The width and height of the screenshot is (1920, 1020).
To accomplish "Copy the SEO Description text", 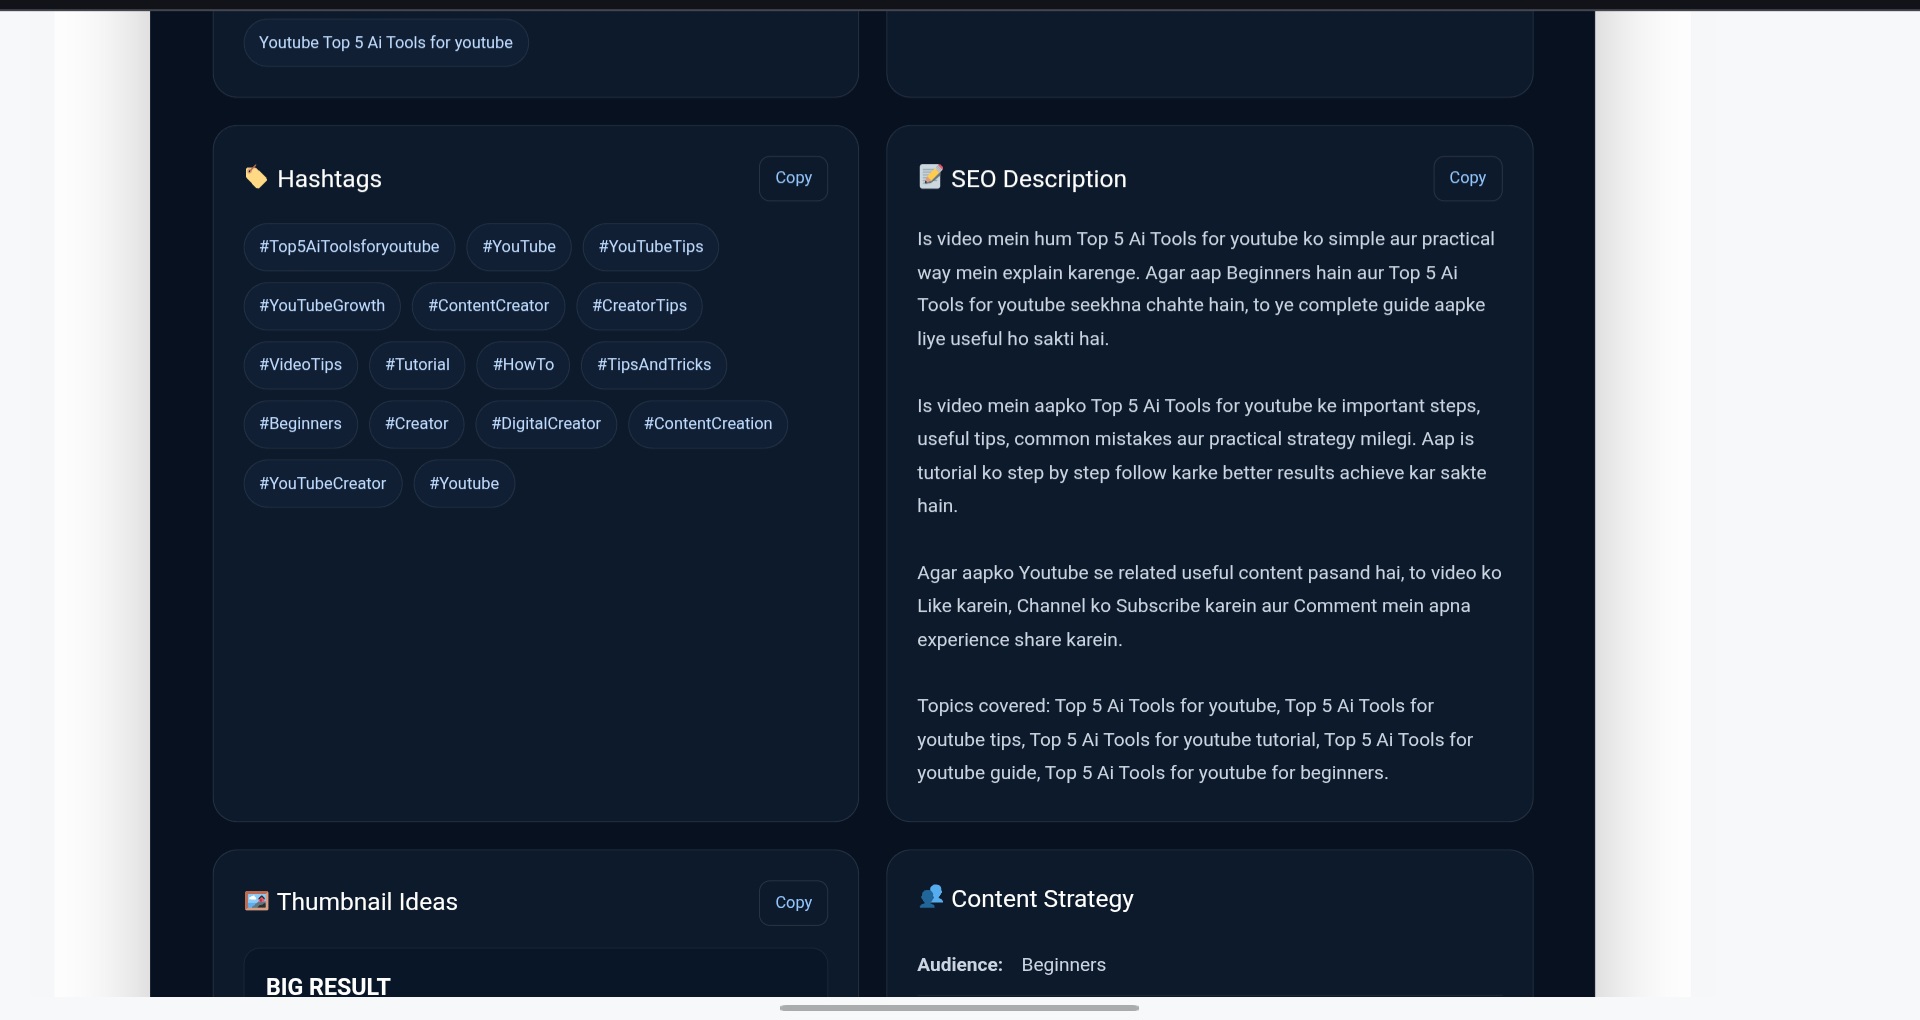I will coord(1467,178).
